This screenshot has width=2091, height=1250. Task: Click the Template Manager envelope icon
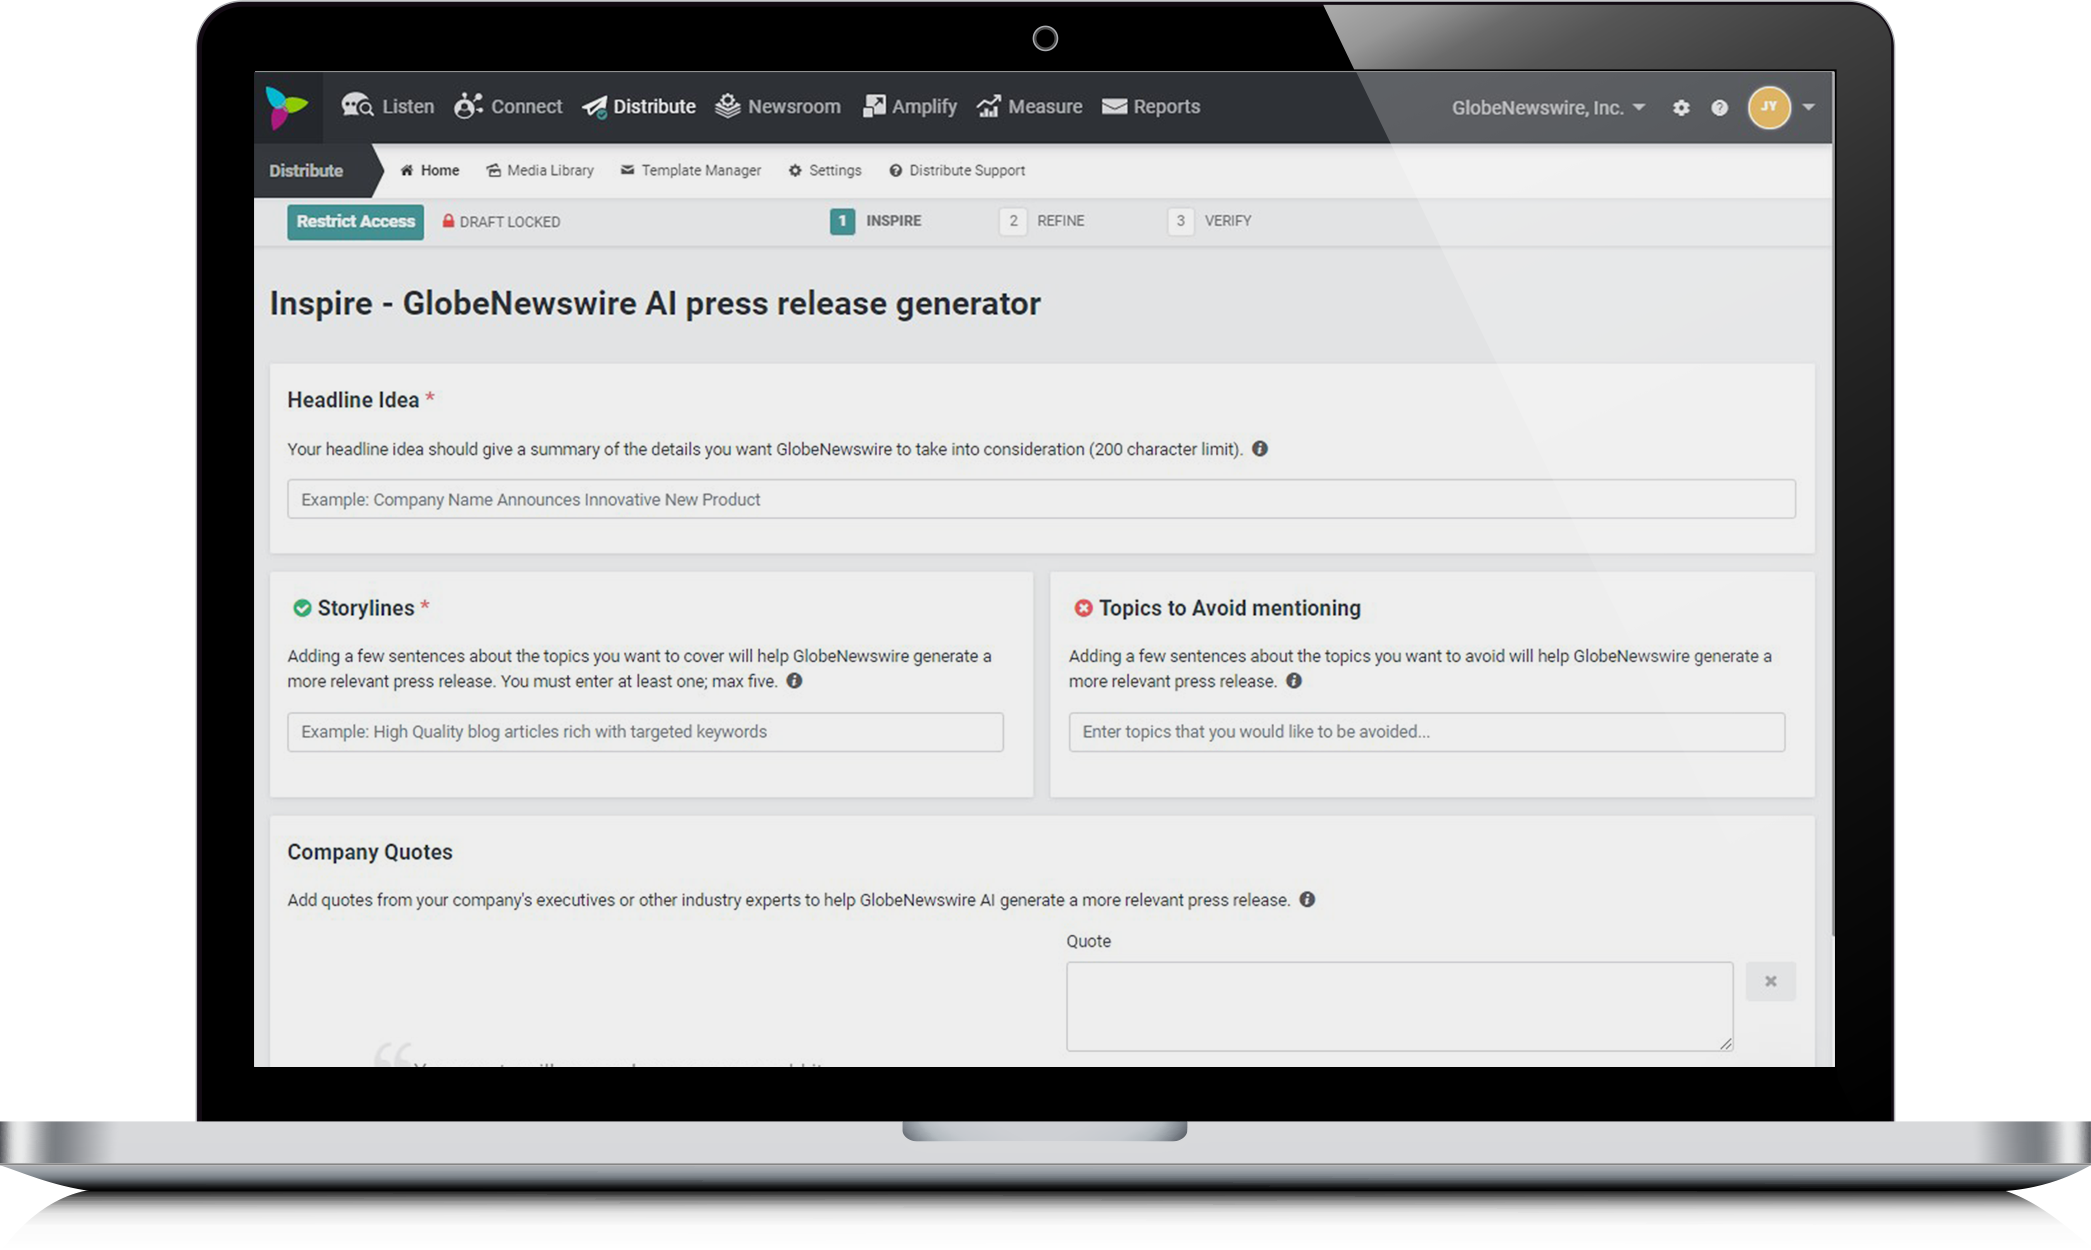click(627, 170)
